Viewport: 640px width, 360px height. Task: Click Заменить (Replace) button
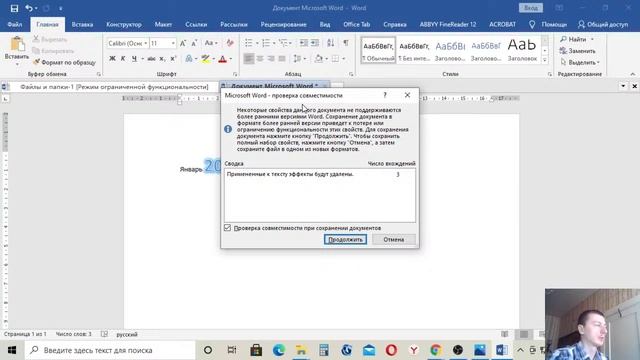(x=578, y=51)
